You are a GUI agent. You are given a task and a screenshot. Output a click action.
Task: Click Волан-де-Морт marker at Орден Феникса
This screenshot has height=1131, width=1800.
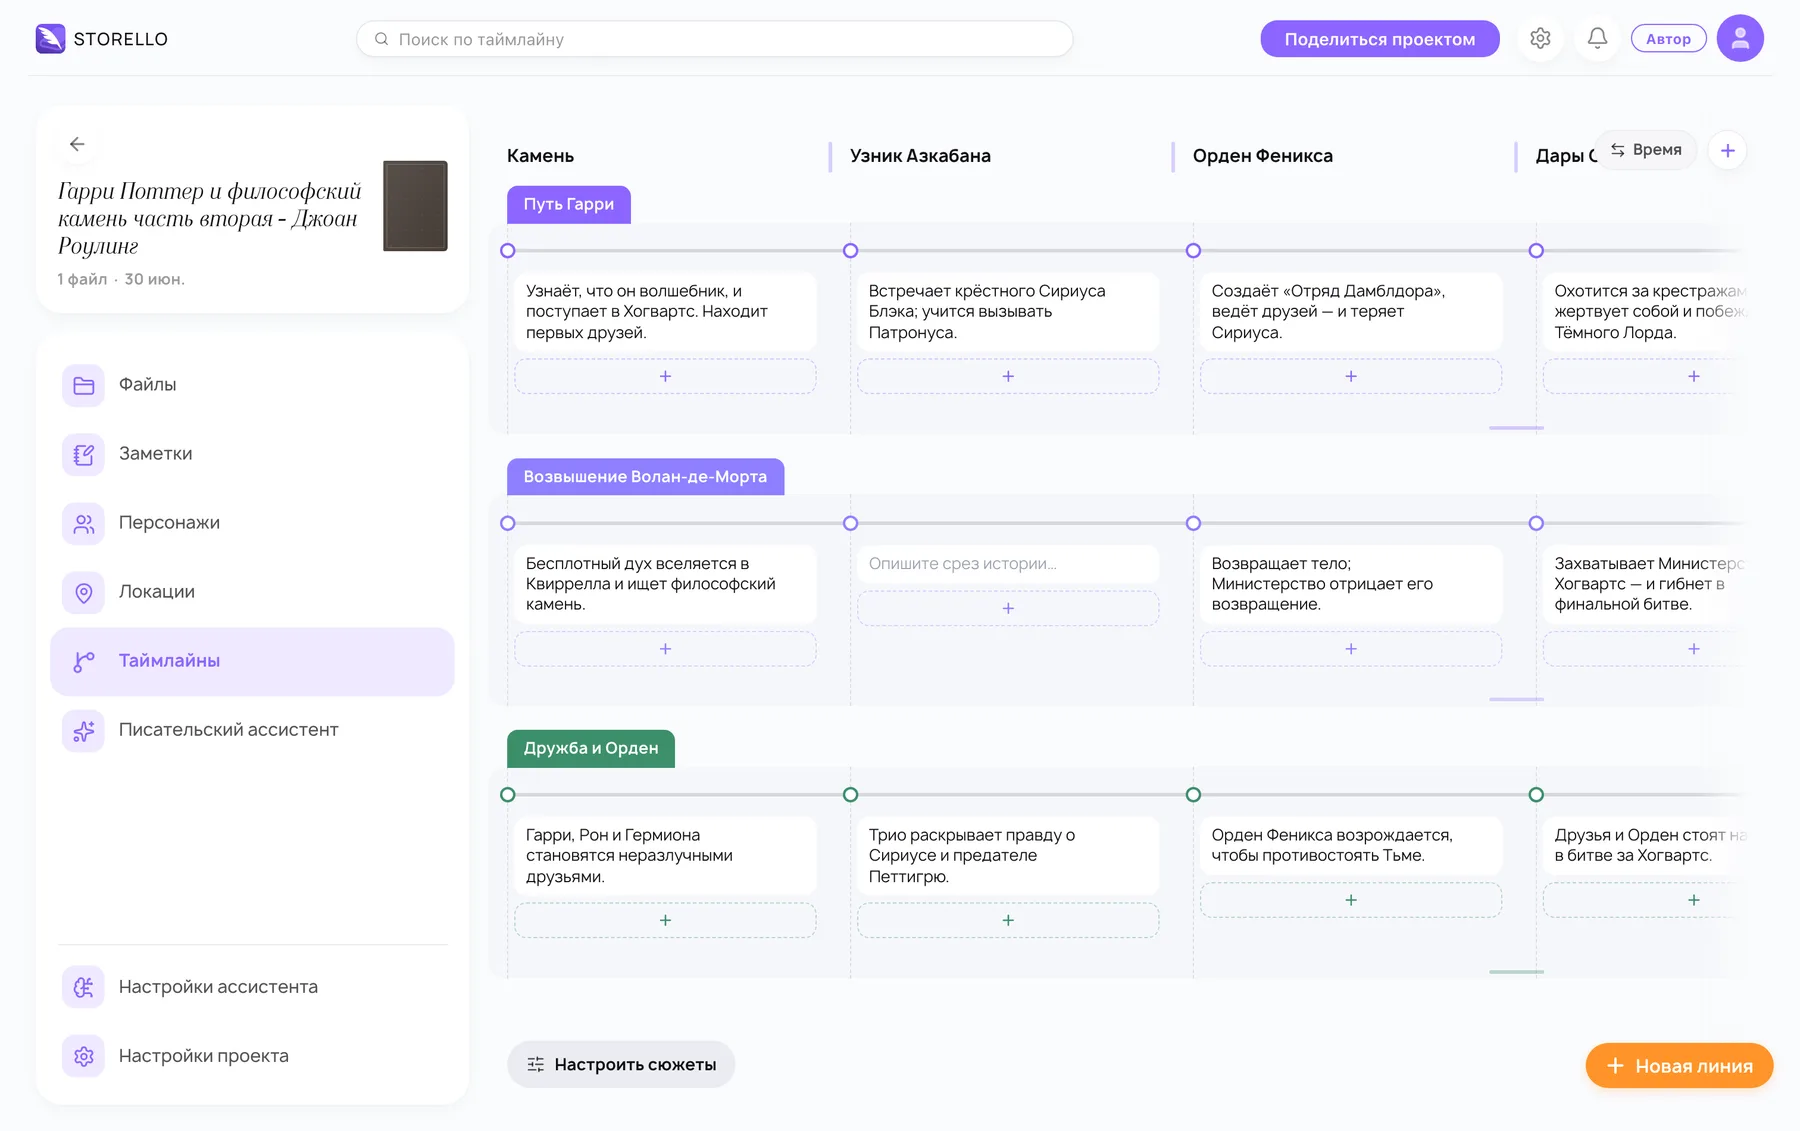(1193, 523)
